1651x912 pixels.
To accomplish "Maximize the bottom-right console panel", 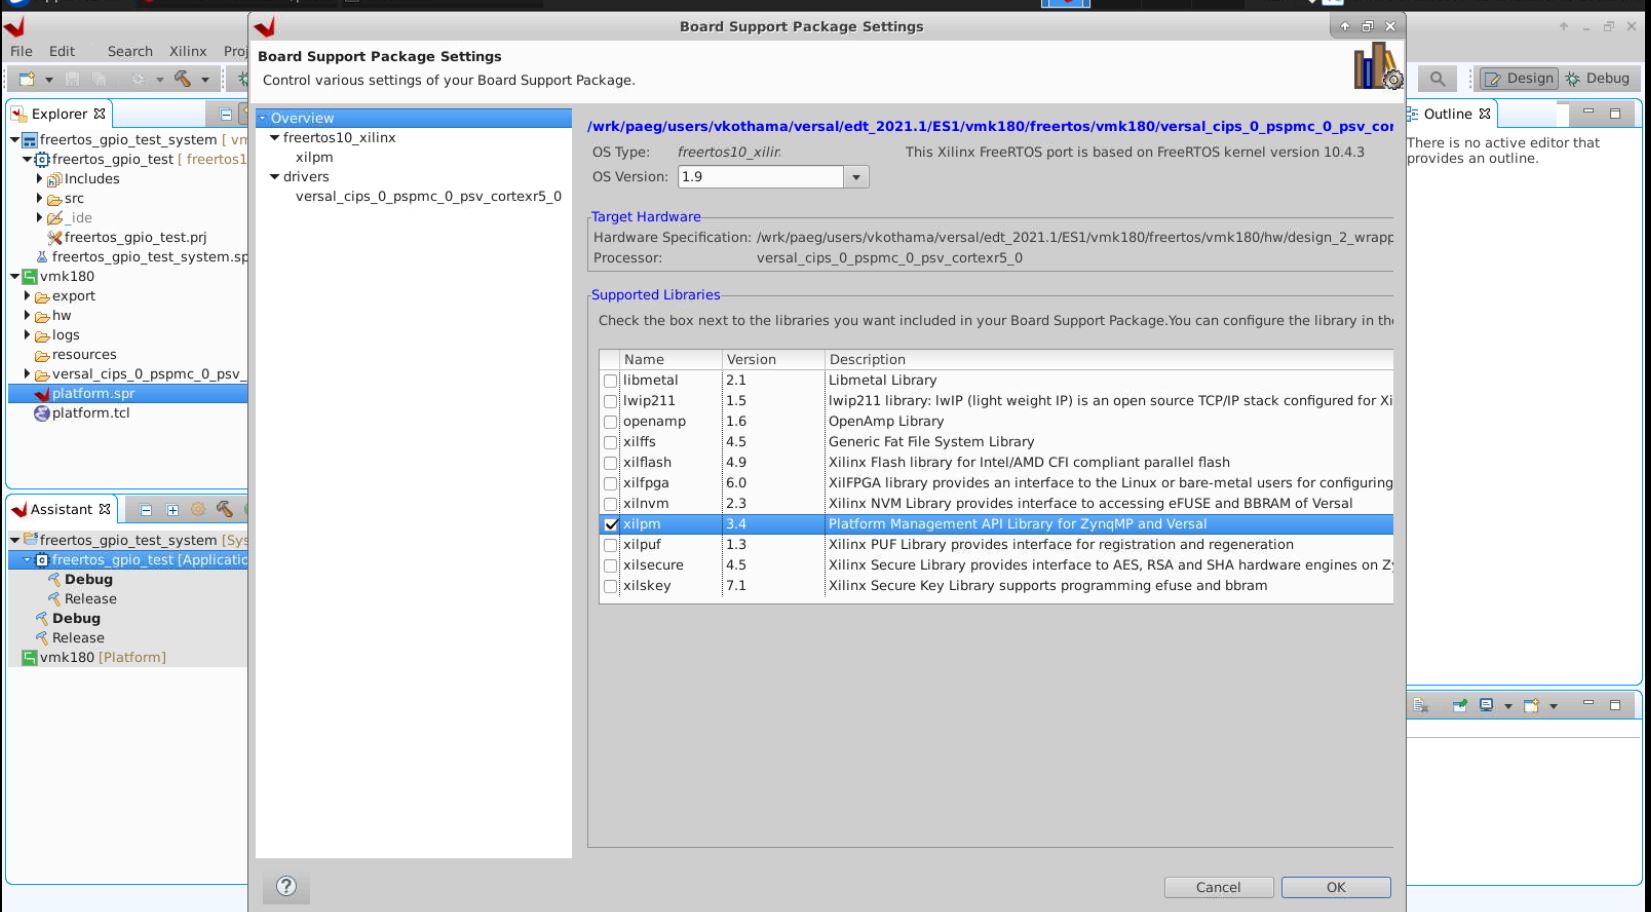I will tap(1615, 704).
